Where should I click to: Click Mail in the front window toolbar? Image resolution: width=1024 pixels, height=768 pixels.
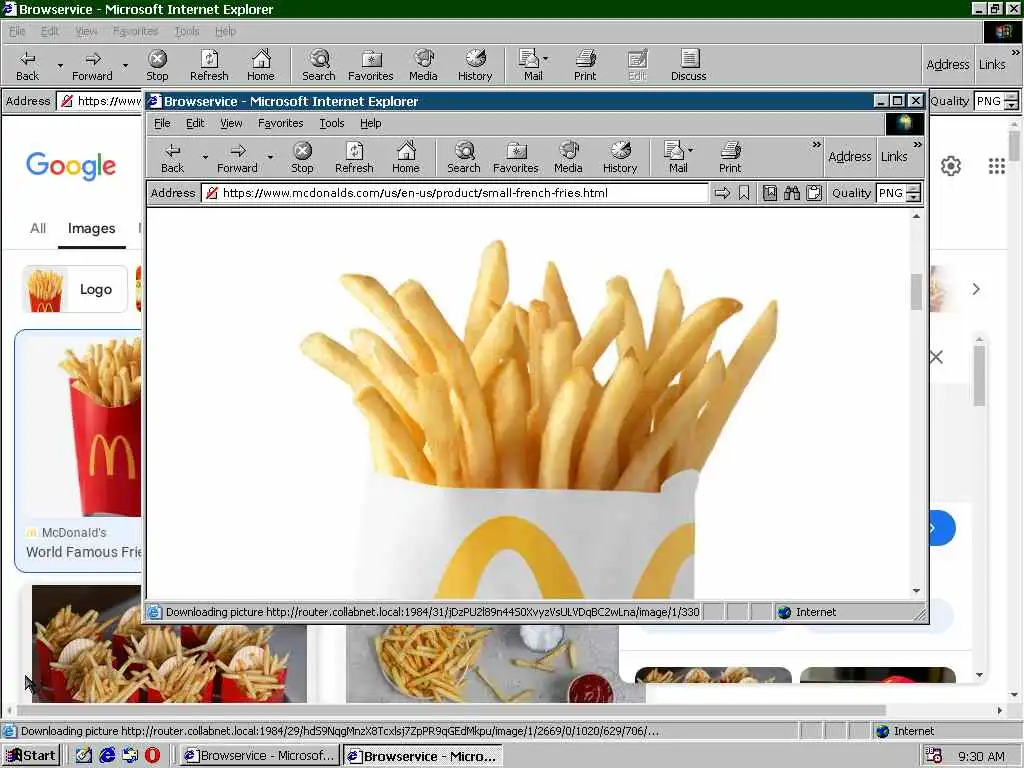[x=675, y=158]
